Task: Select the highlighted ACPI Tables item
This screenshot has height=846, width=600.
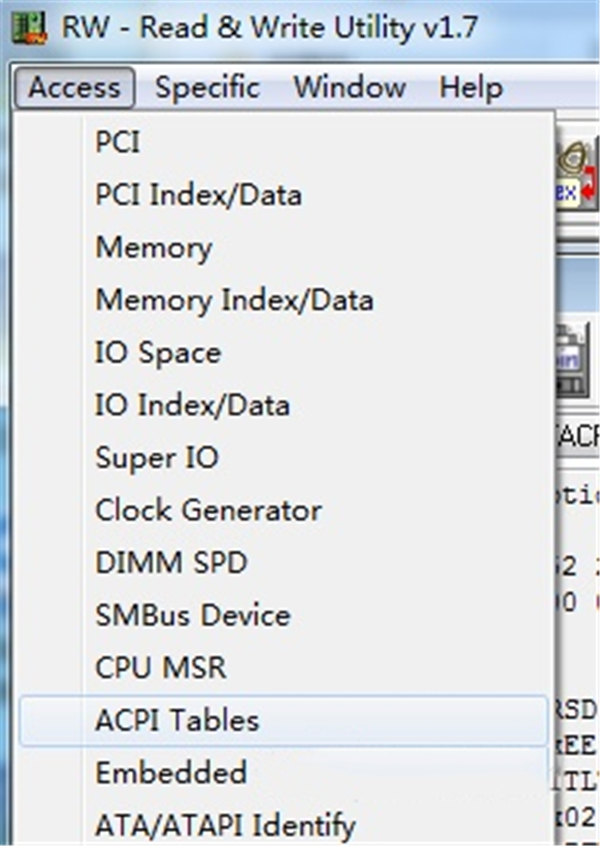Action: (176, 720)
